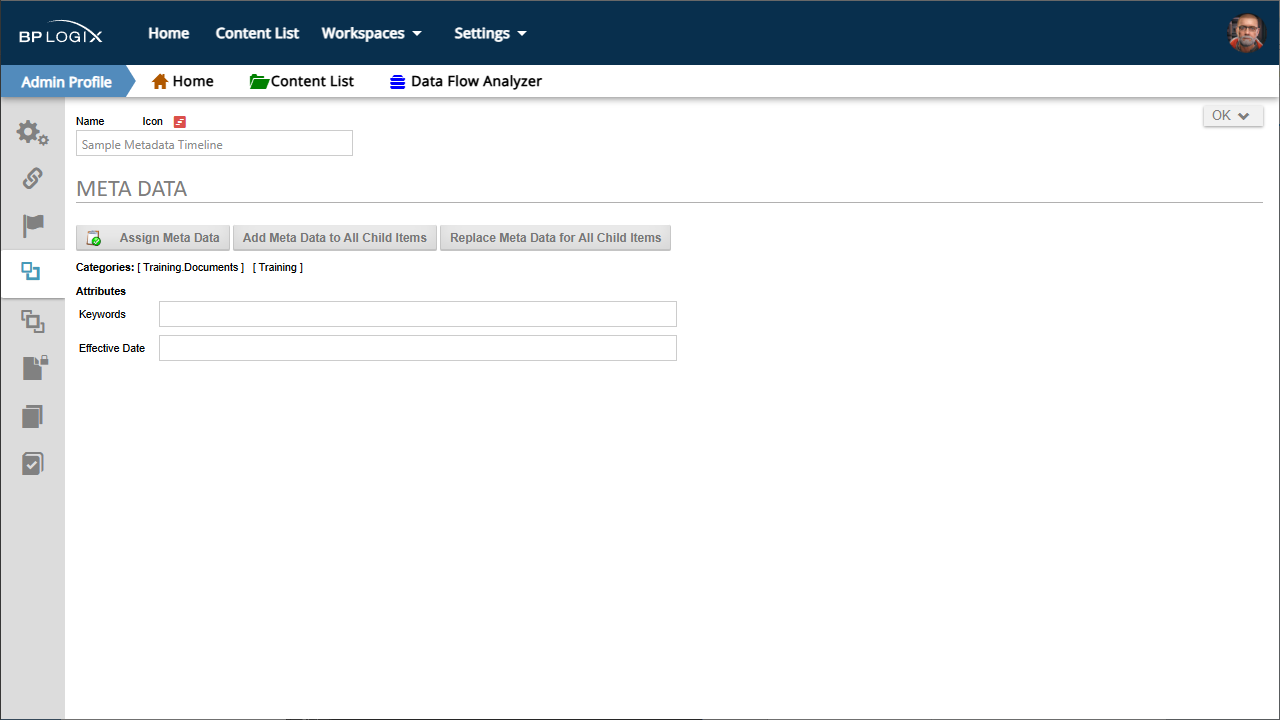1280x720 pixels.
Task: Click the Keywords input field
Action: pos(418,314)
